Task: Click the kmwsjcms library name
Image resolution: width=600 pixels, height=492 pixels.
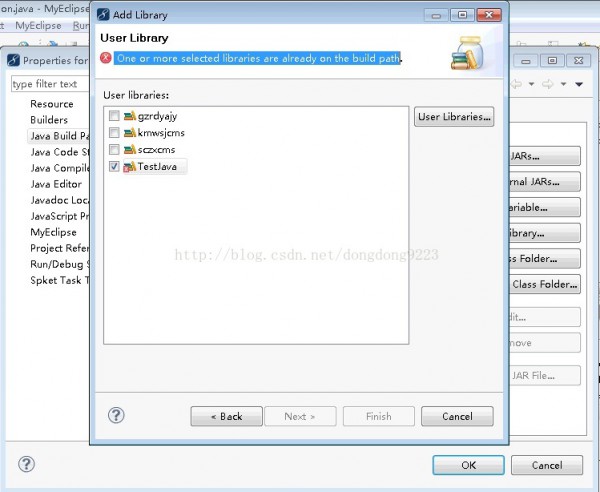Action: pos(161,133)
